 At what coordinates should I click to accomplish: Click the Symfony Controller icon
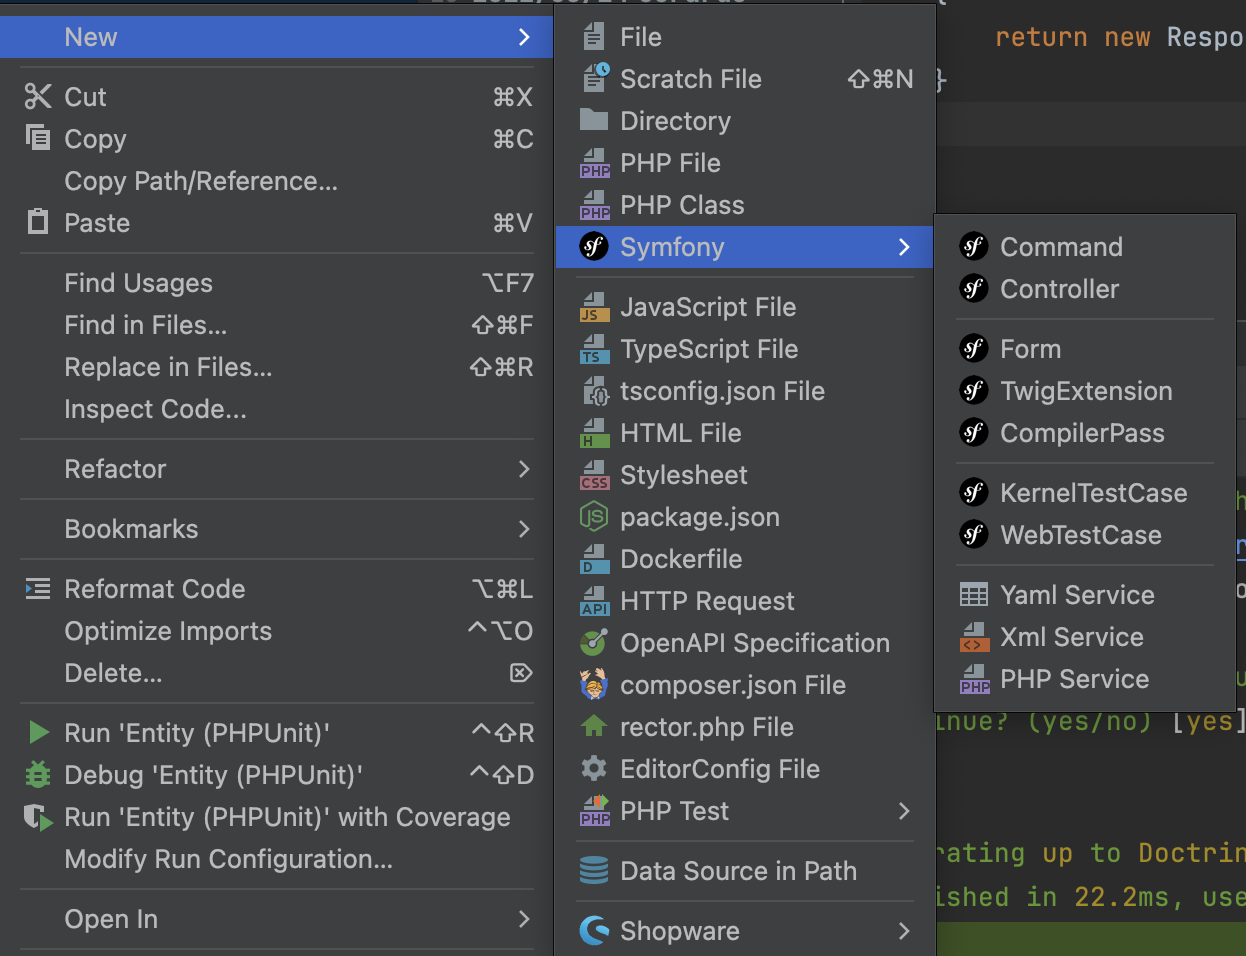(x=973, y=289)
